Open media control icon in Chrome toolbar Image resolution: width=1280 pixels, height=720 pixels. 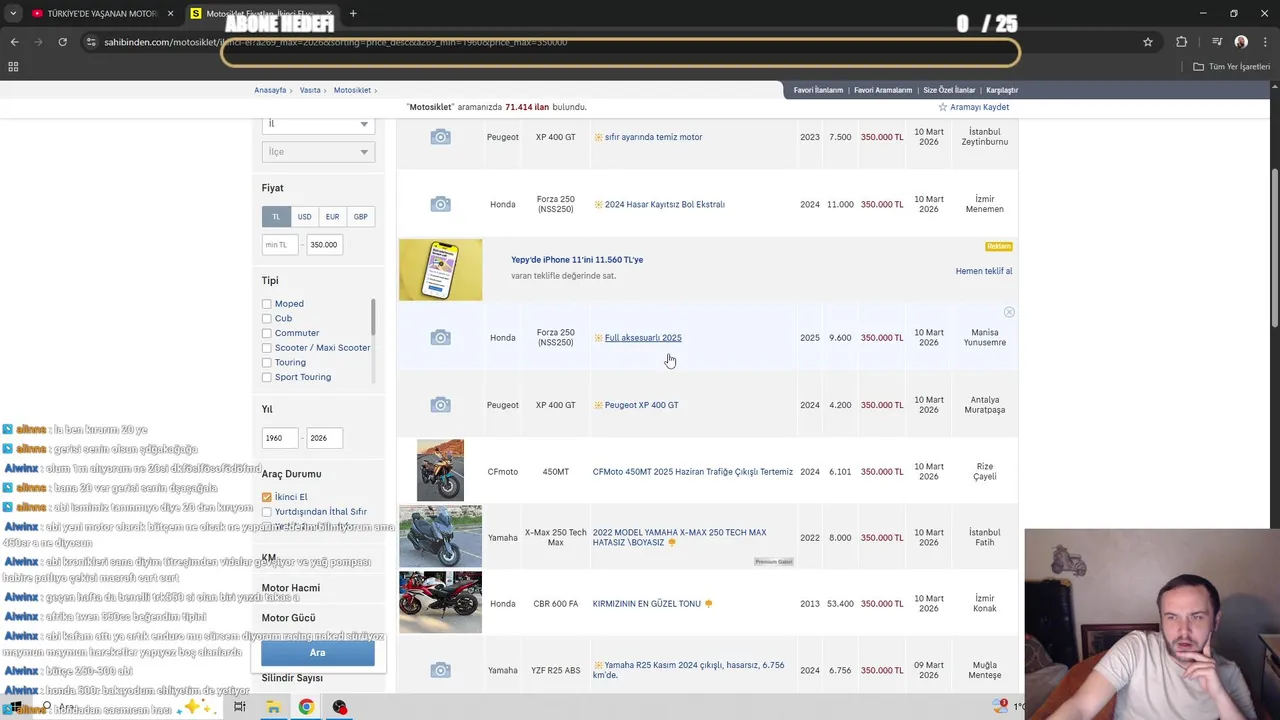pyautogui.click(x=1217, y=42)
